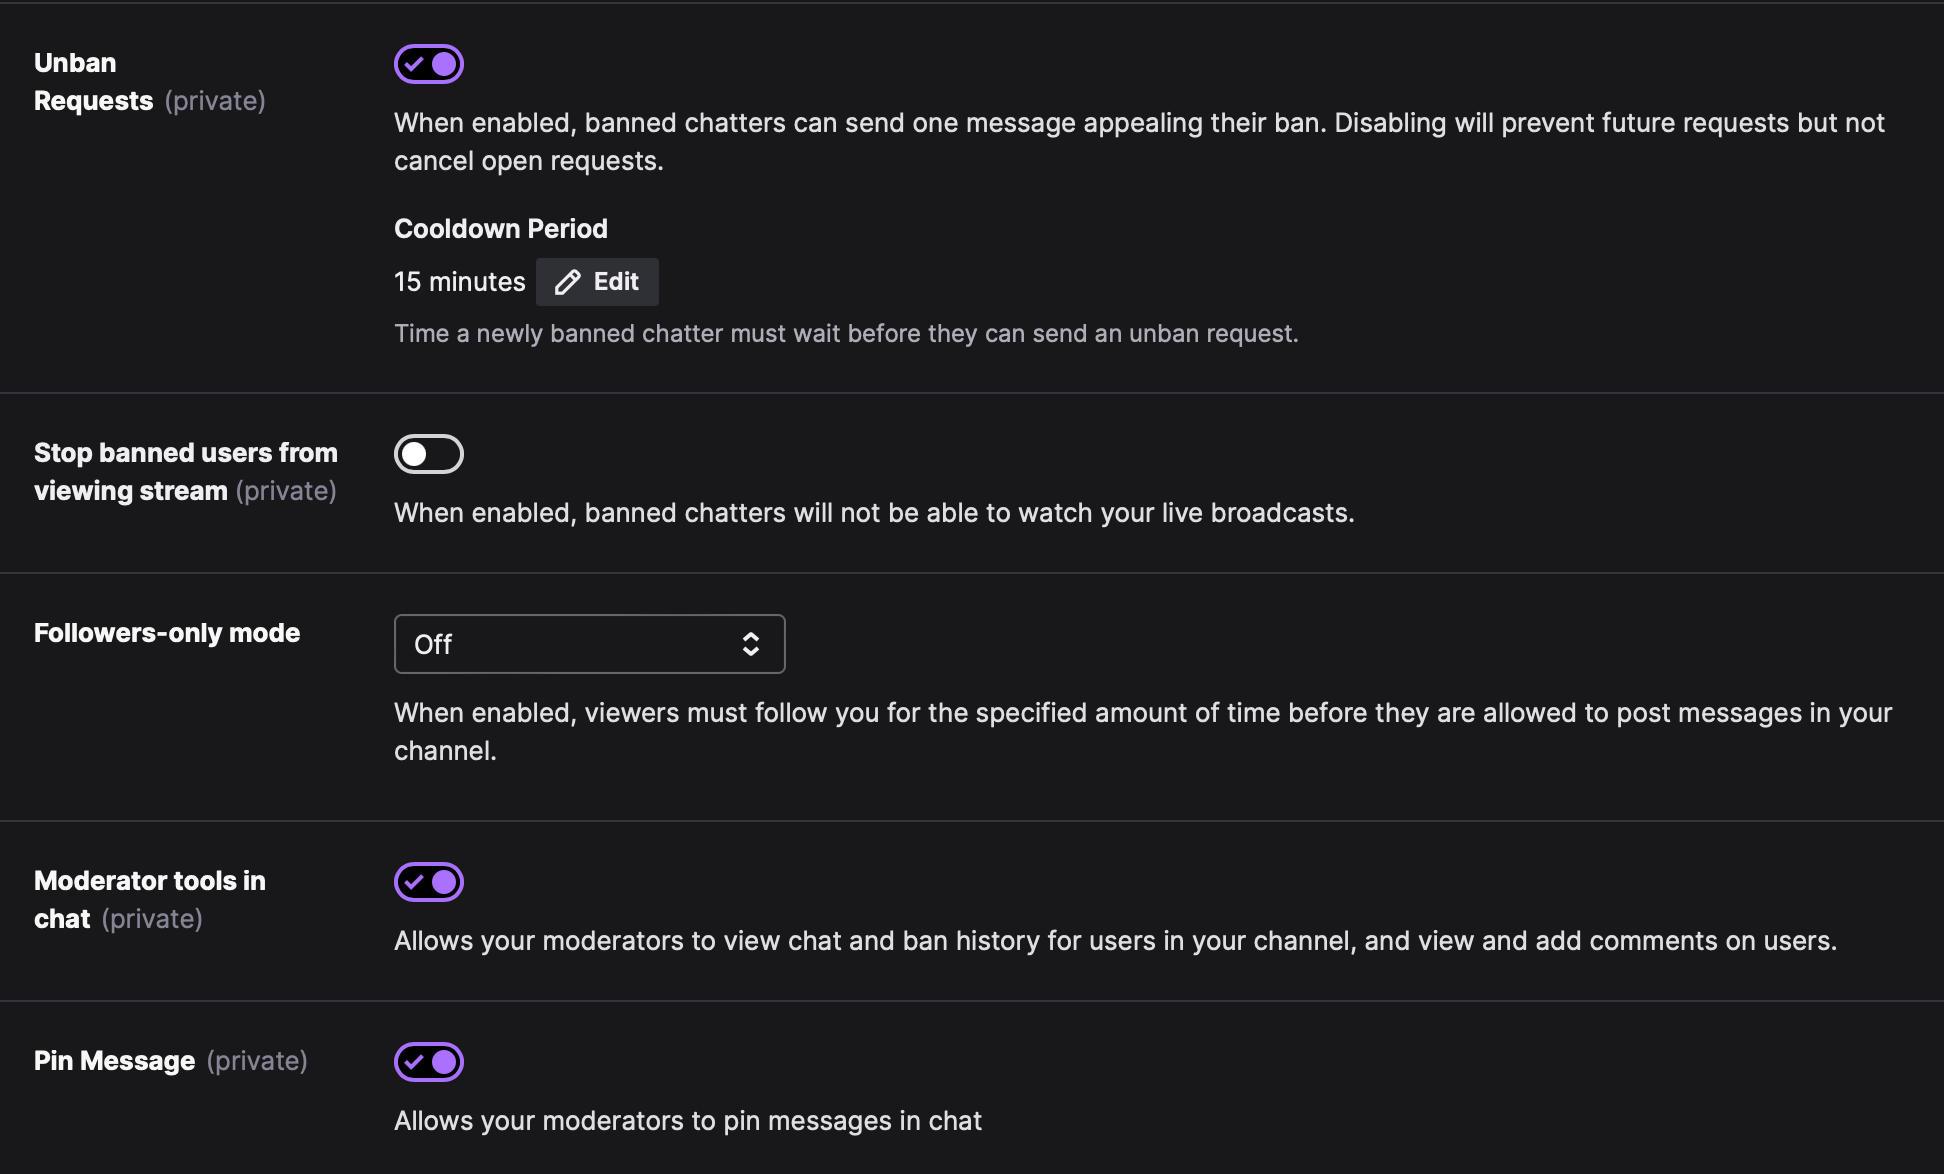
Task: Click the checkmark inside Unban Requests switch
Action: (x=414, y=64)
